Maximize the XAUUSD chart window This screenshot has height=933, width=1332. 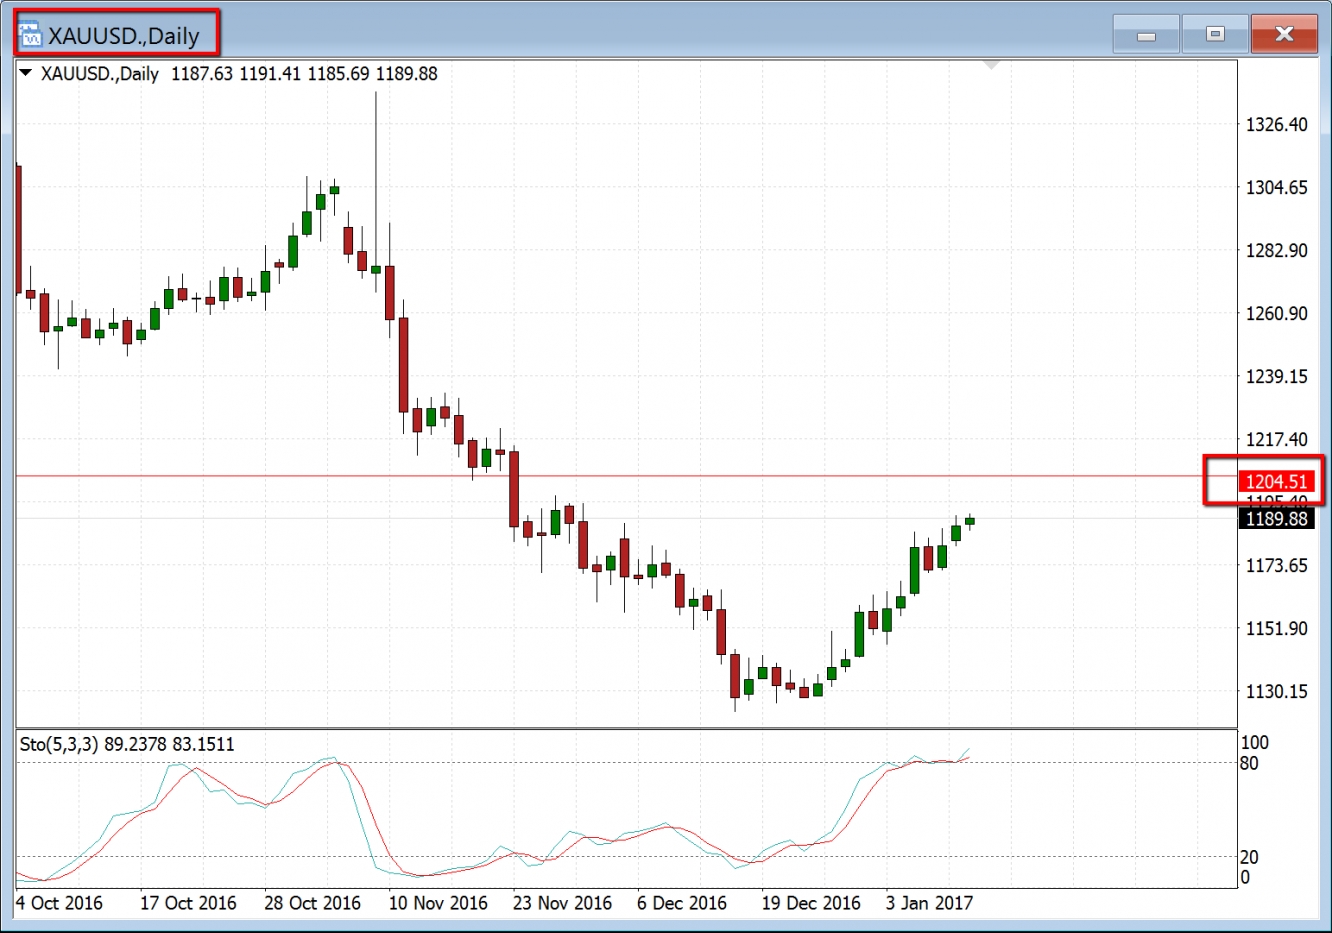[x=1215, y=35]
